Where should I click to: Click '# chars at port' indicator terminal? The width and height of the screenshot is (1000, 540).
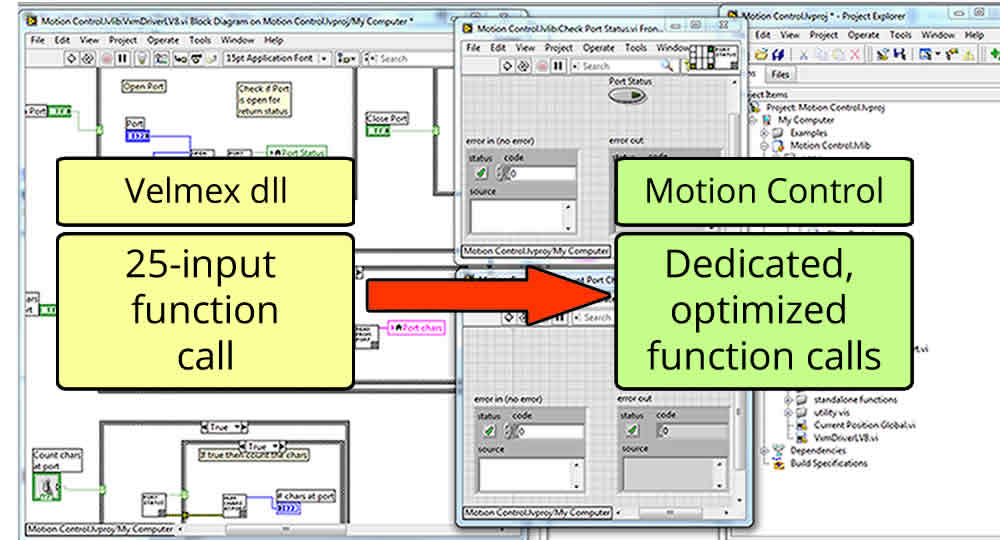[x=288, y=508]
